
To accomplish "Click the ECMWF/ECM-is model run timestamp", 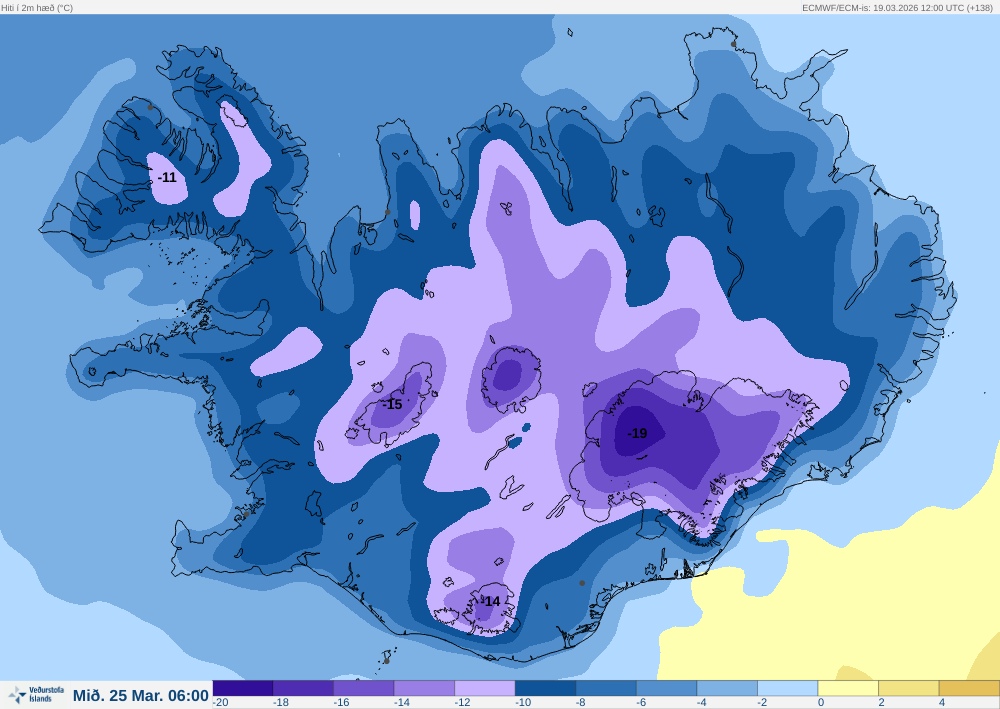I will tap(897, 8).
